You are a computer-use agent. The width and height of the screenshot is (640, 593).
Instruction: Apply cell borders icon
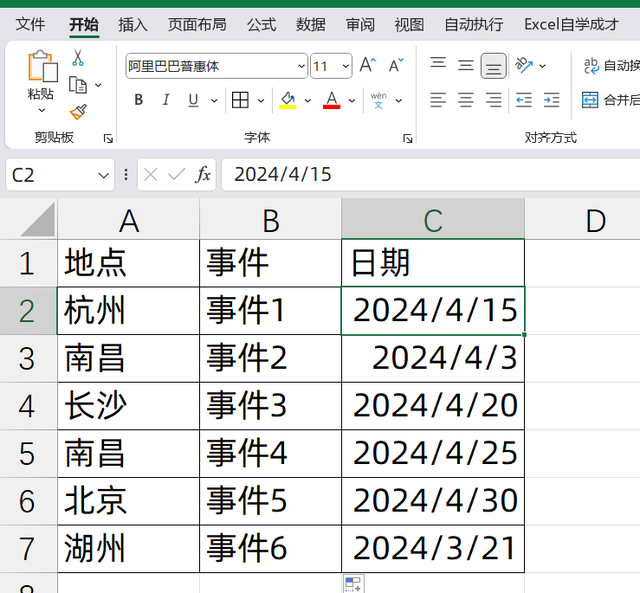tap(240, 100)
